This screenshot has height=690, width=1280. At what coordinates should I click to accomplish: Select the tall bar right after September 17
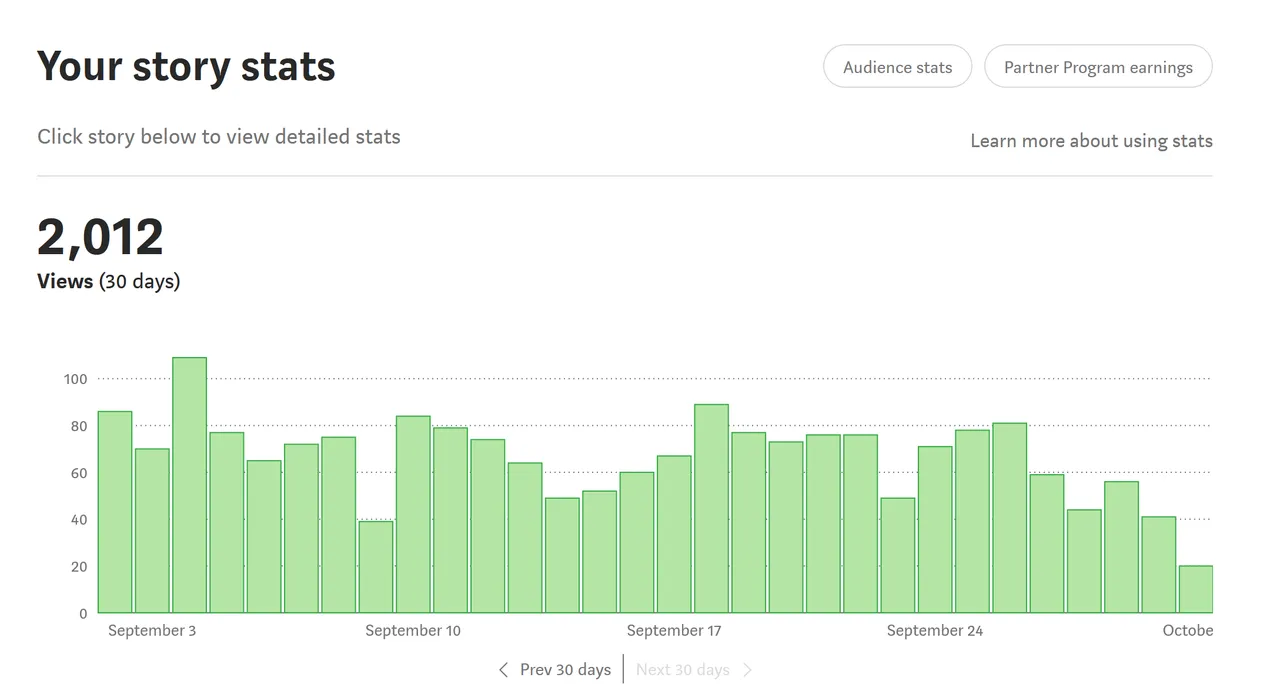click(711, 508)
